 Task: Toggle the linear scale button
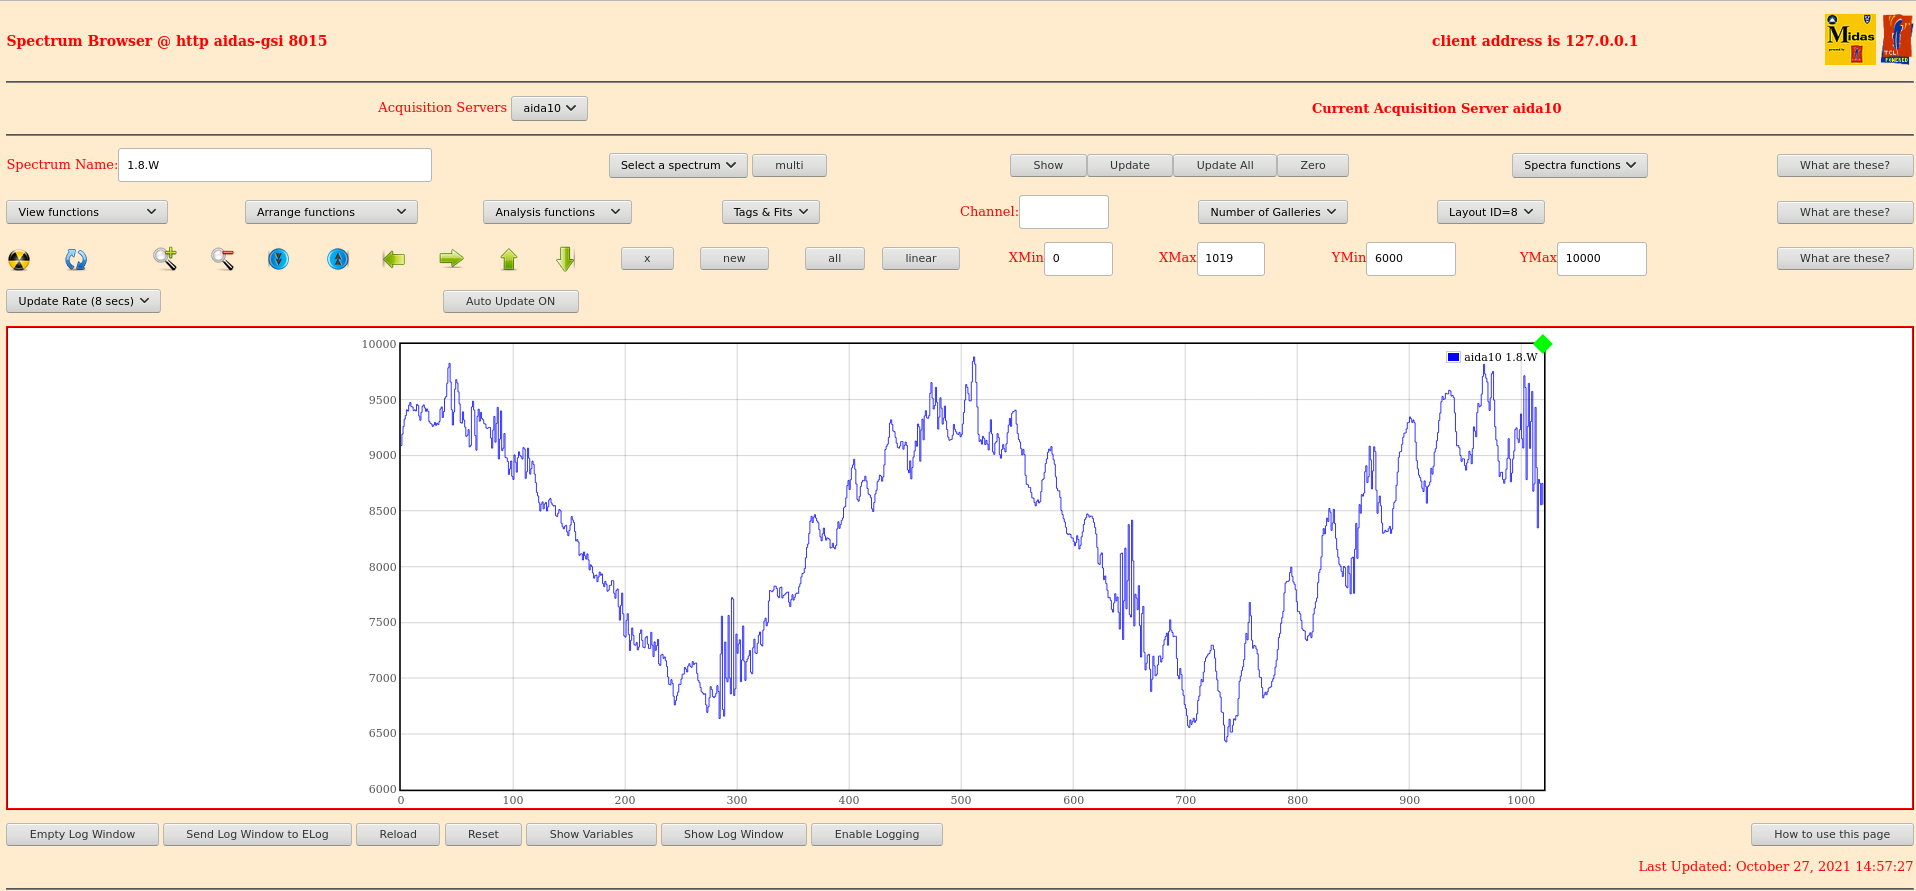click(920, 258)
